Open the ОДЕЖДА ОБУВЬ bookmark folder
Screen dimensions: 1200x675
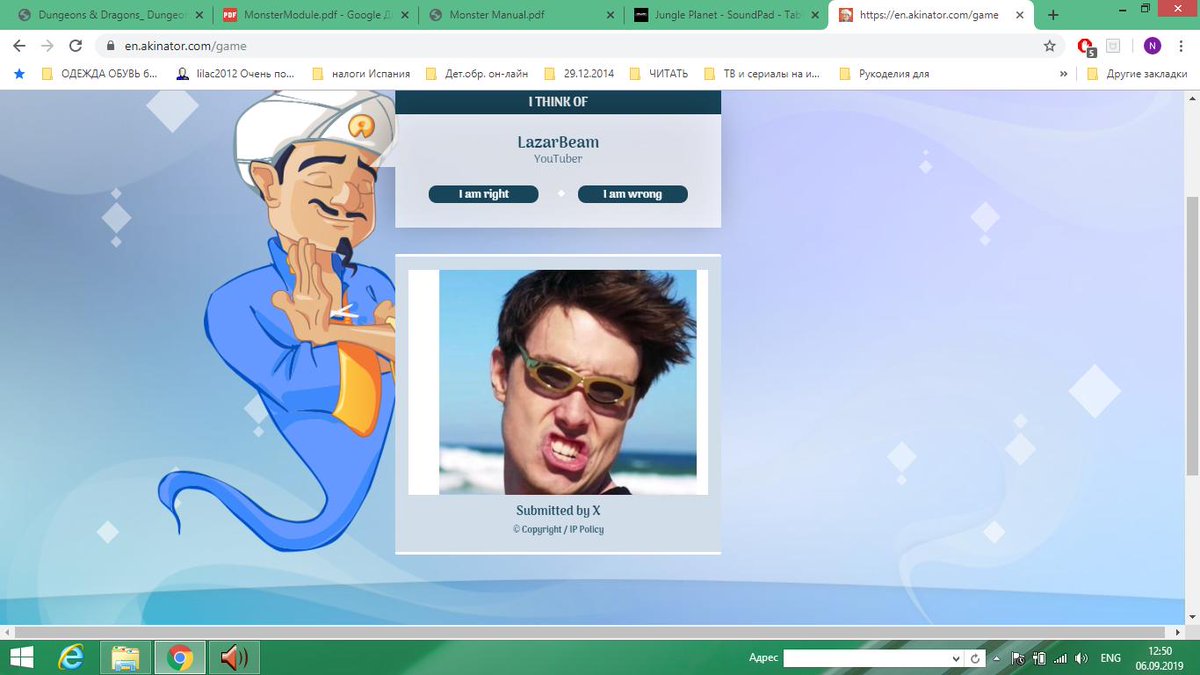100,73
